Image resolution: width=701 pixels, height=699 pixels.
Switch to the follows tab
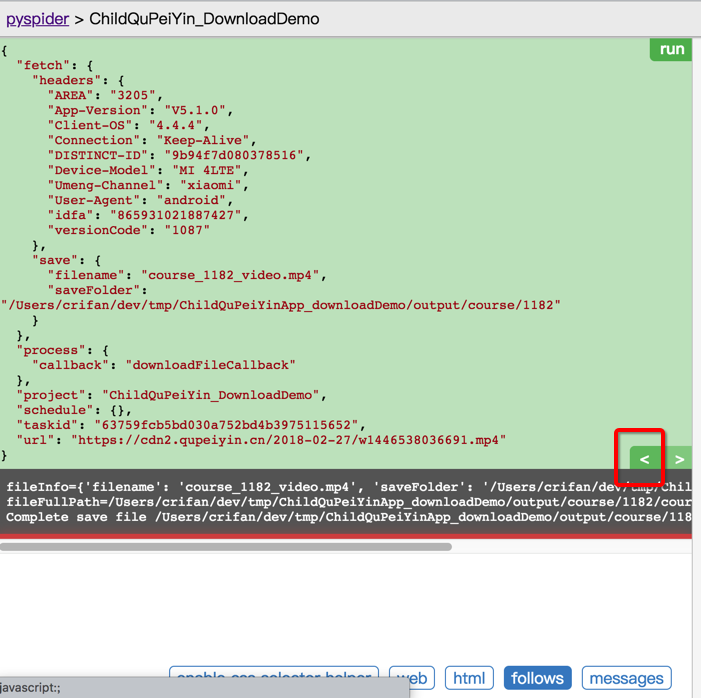pos(537,678)
